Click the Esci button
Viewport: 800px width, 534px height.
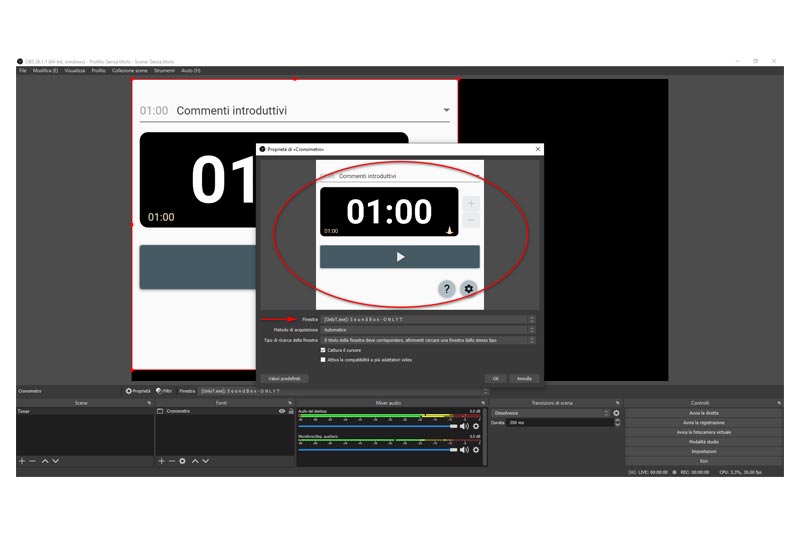point(704,461)
